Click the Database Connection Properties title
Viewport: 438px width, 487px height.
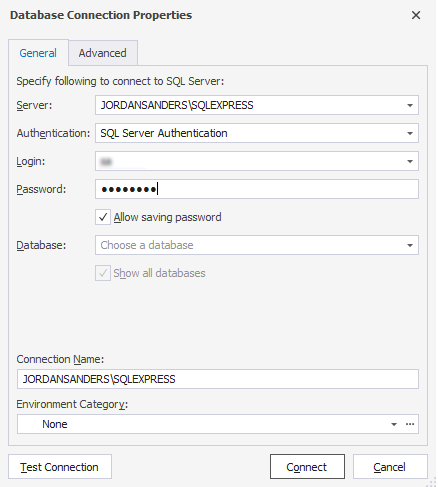[101, 15]
